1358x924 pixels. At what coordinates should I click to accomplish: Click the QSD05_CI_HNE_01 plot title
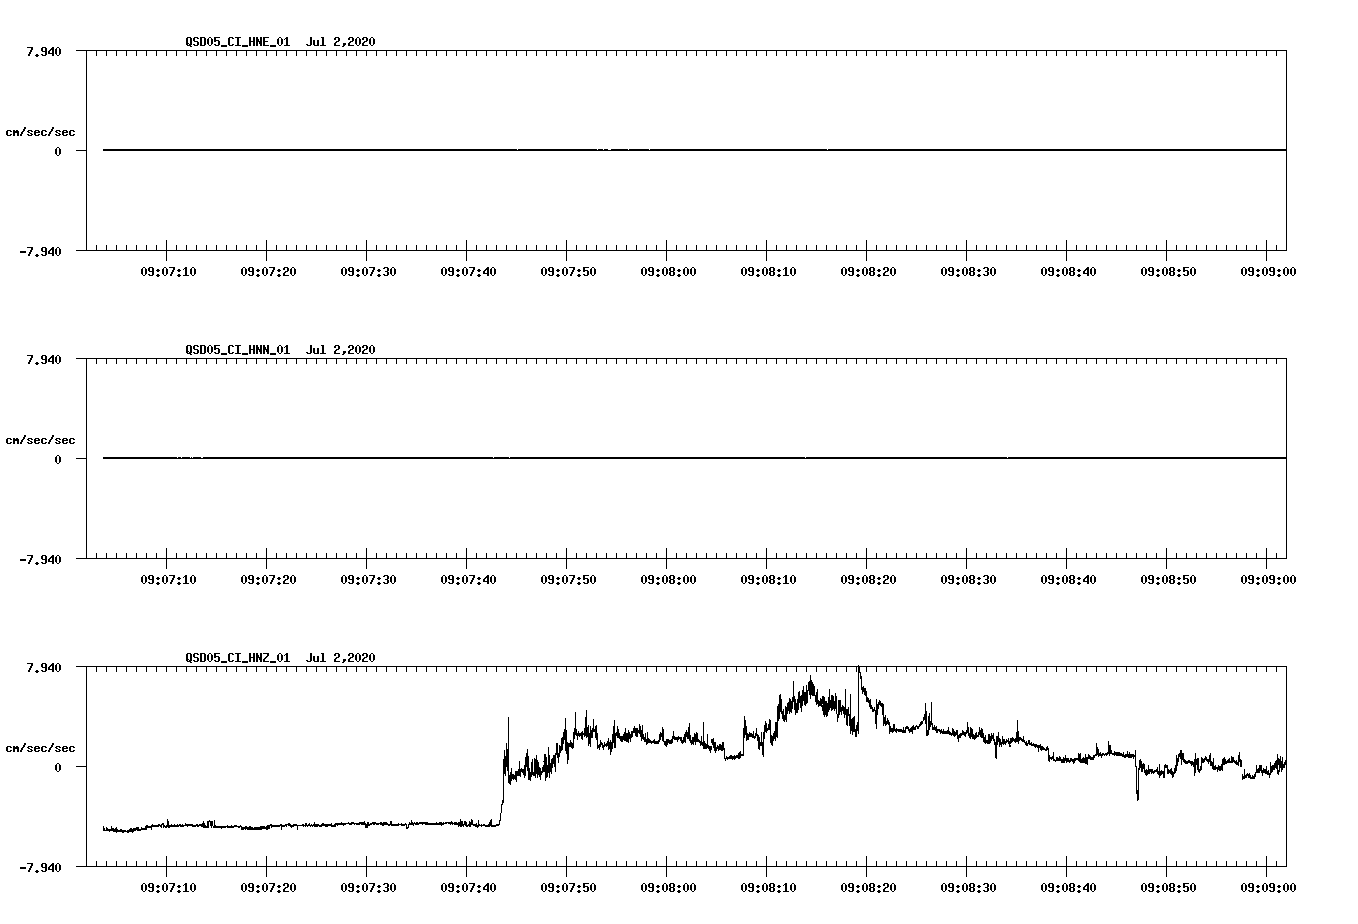pos(280,41)
